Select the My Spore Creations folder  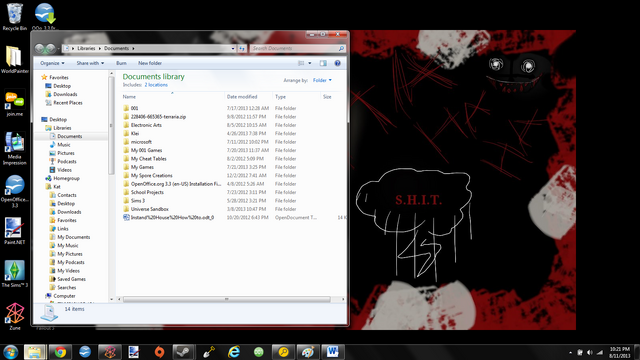click(x=151, y=176)
